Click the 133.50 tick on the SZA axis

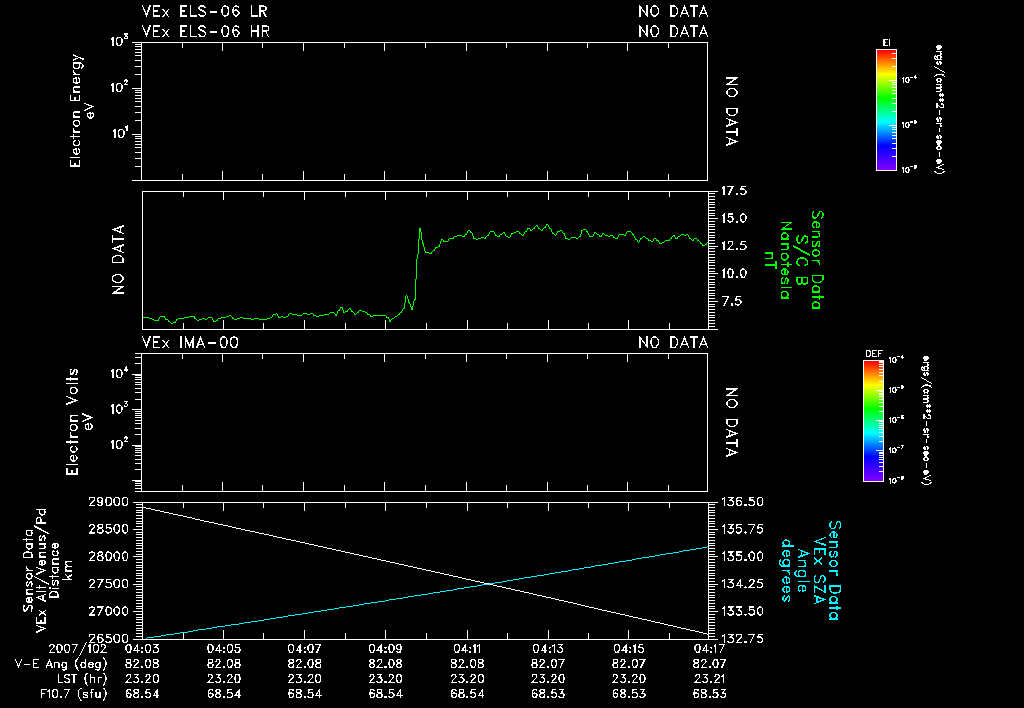pyautogui.click(x=743, y=611)
